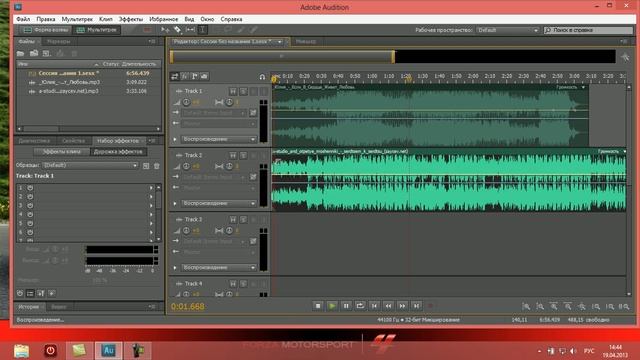The width and height of the screenshot is (640, 360).
Task: Open Track 3 automation mode dropdown
Action: coord(219,267)
